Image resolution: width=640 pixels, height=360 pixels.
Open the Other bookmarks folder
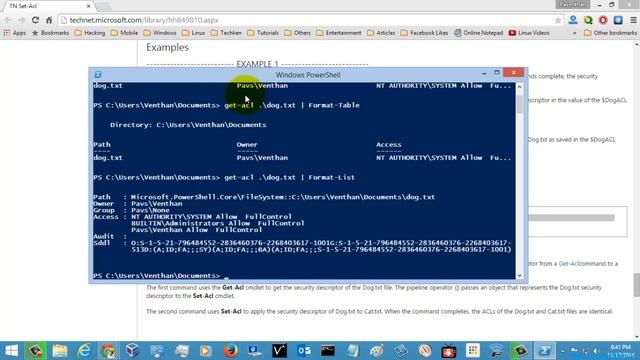(610, 33)
